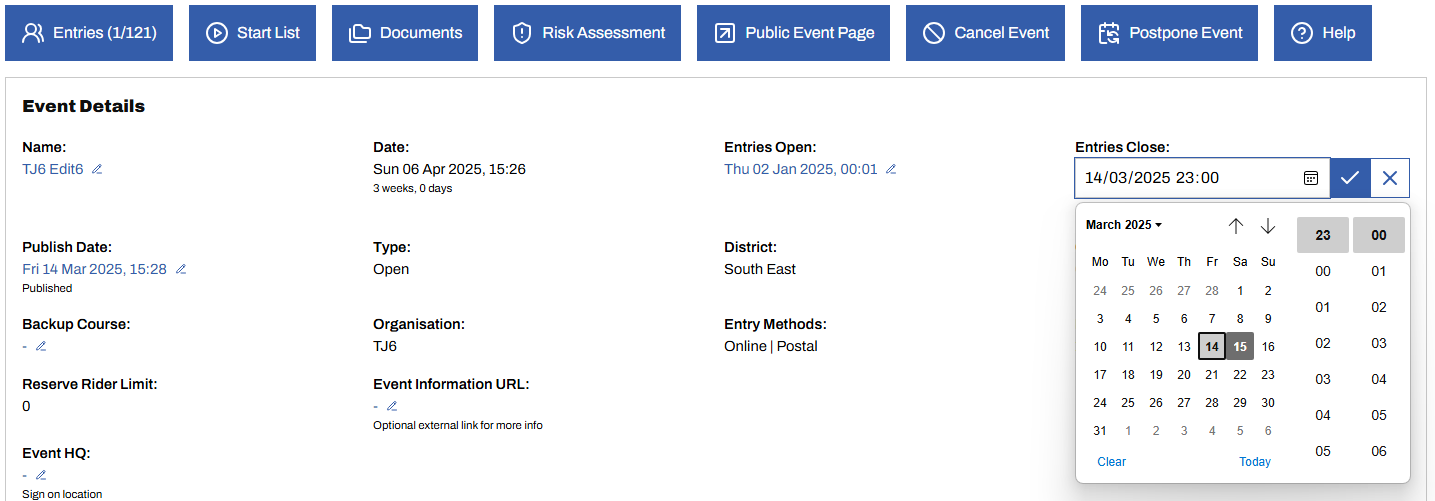Screen dimensions: 1435x501
Task: Select 21 March in the calendar
Action: [x=1212, y=375]
